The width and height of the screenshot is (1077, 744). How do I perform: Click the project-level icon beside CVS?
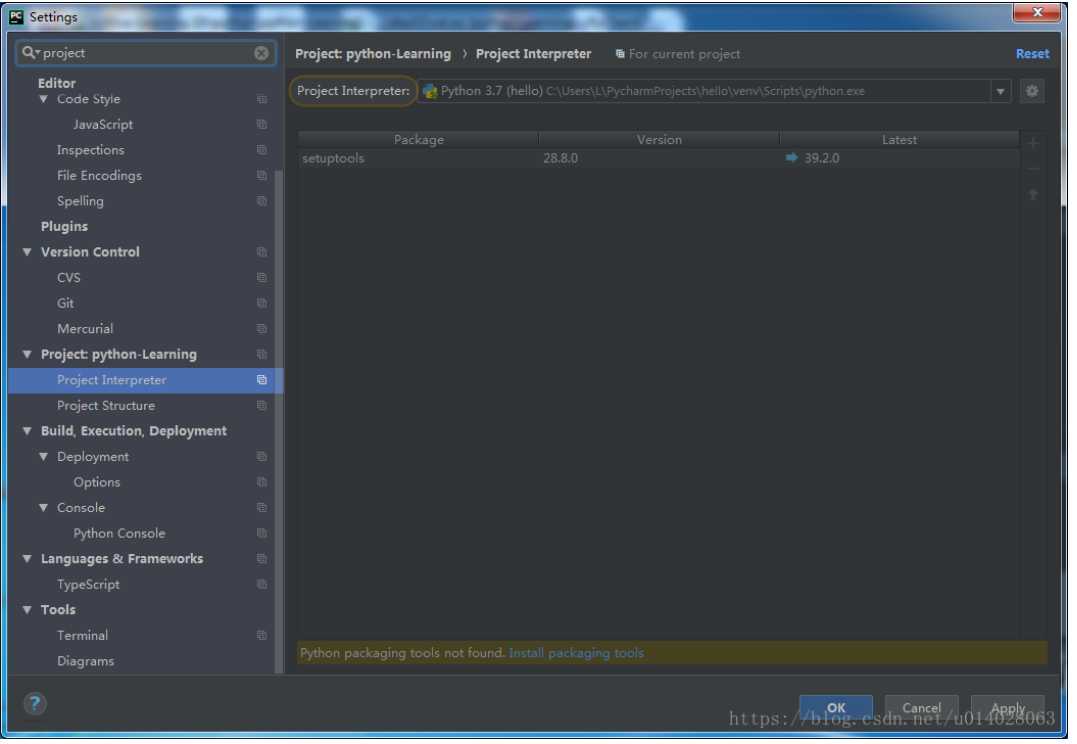pos(262,278)
